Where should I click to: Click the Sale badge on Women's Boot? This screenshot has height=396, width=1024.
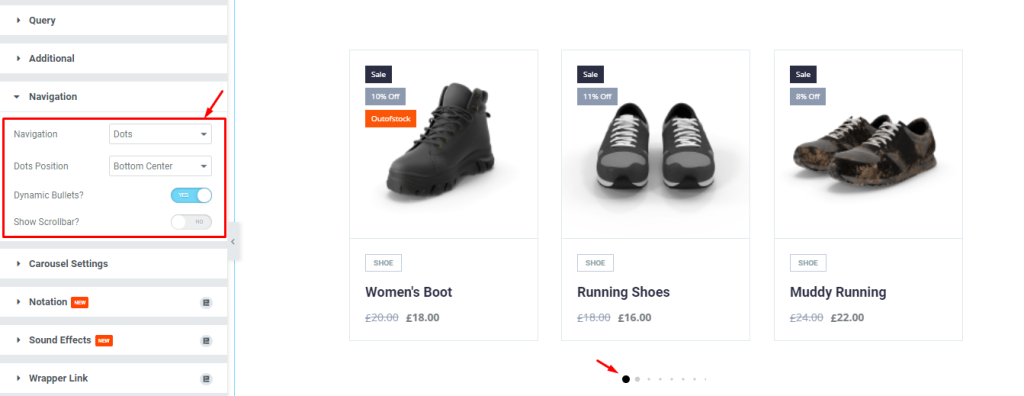pos(378,74)
